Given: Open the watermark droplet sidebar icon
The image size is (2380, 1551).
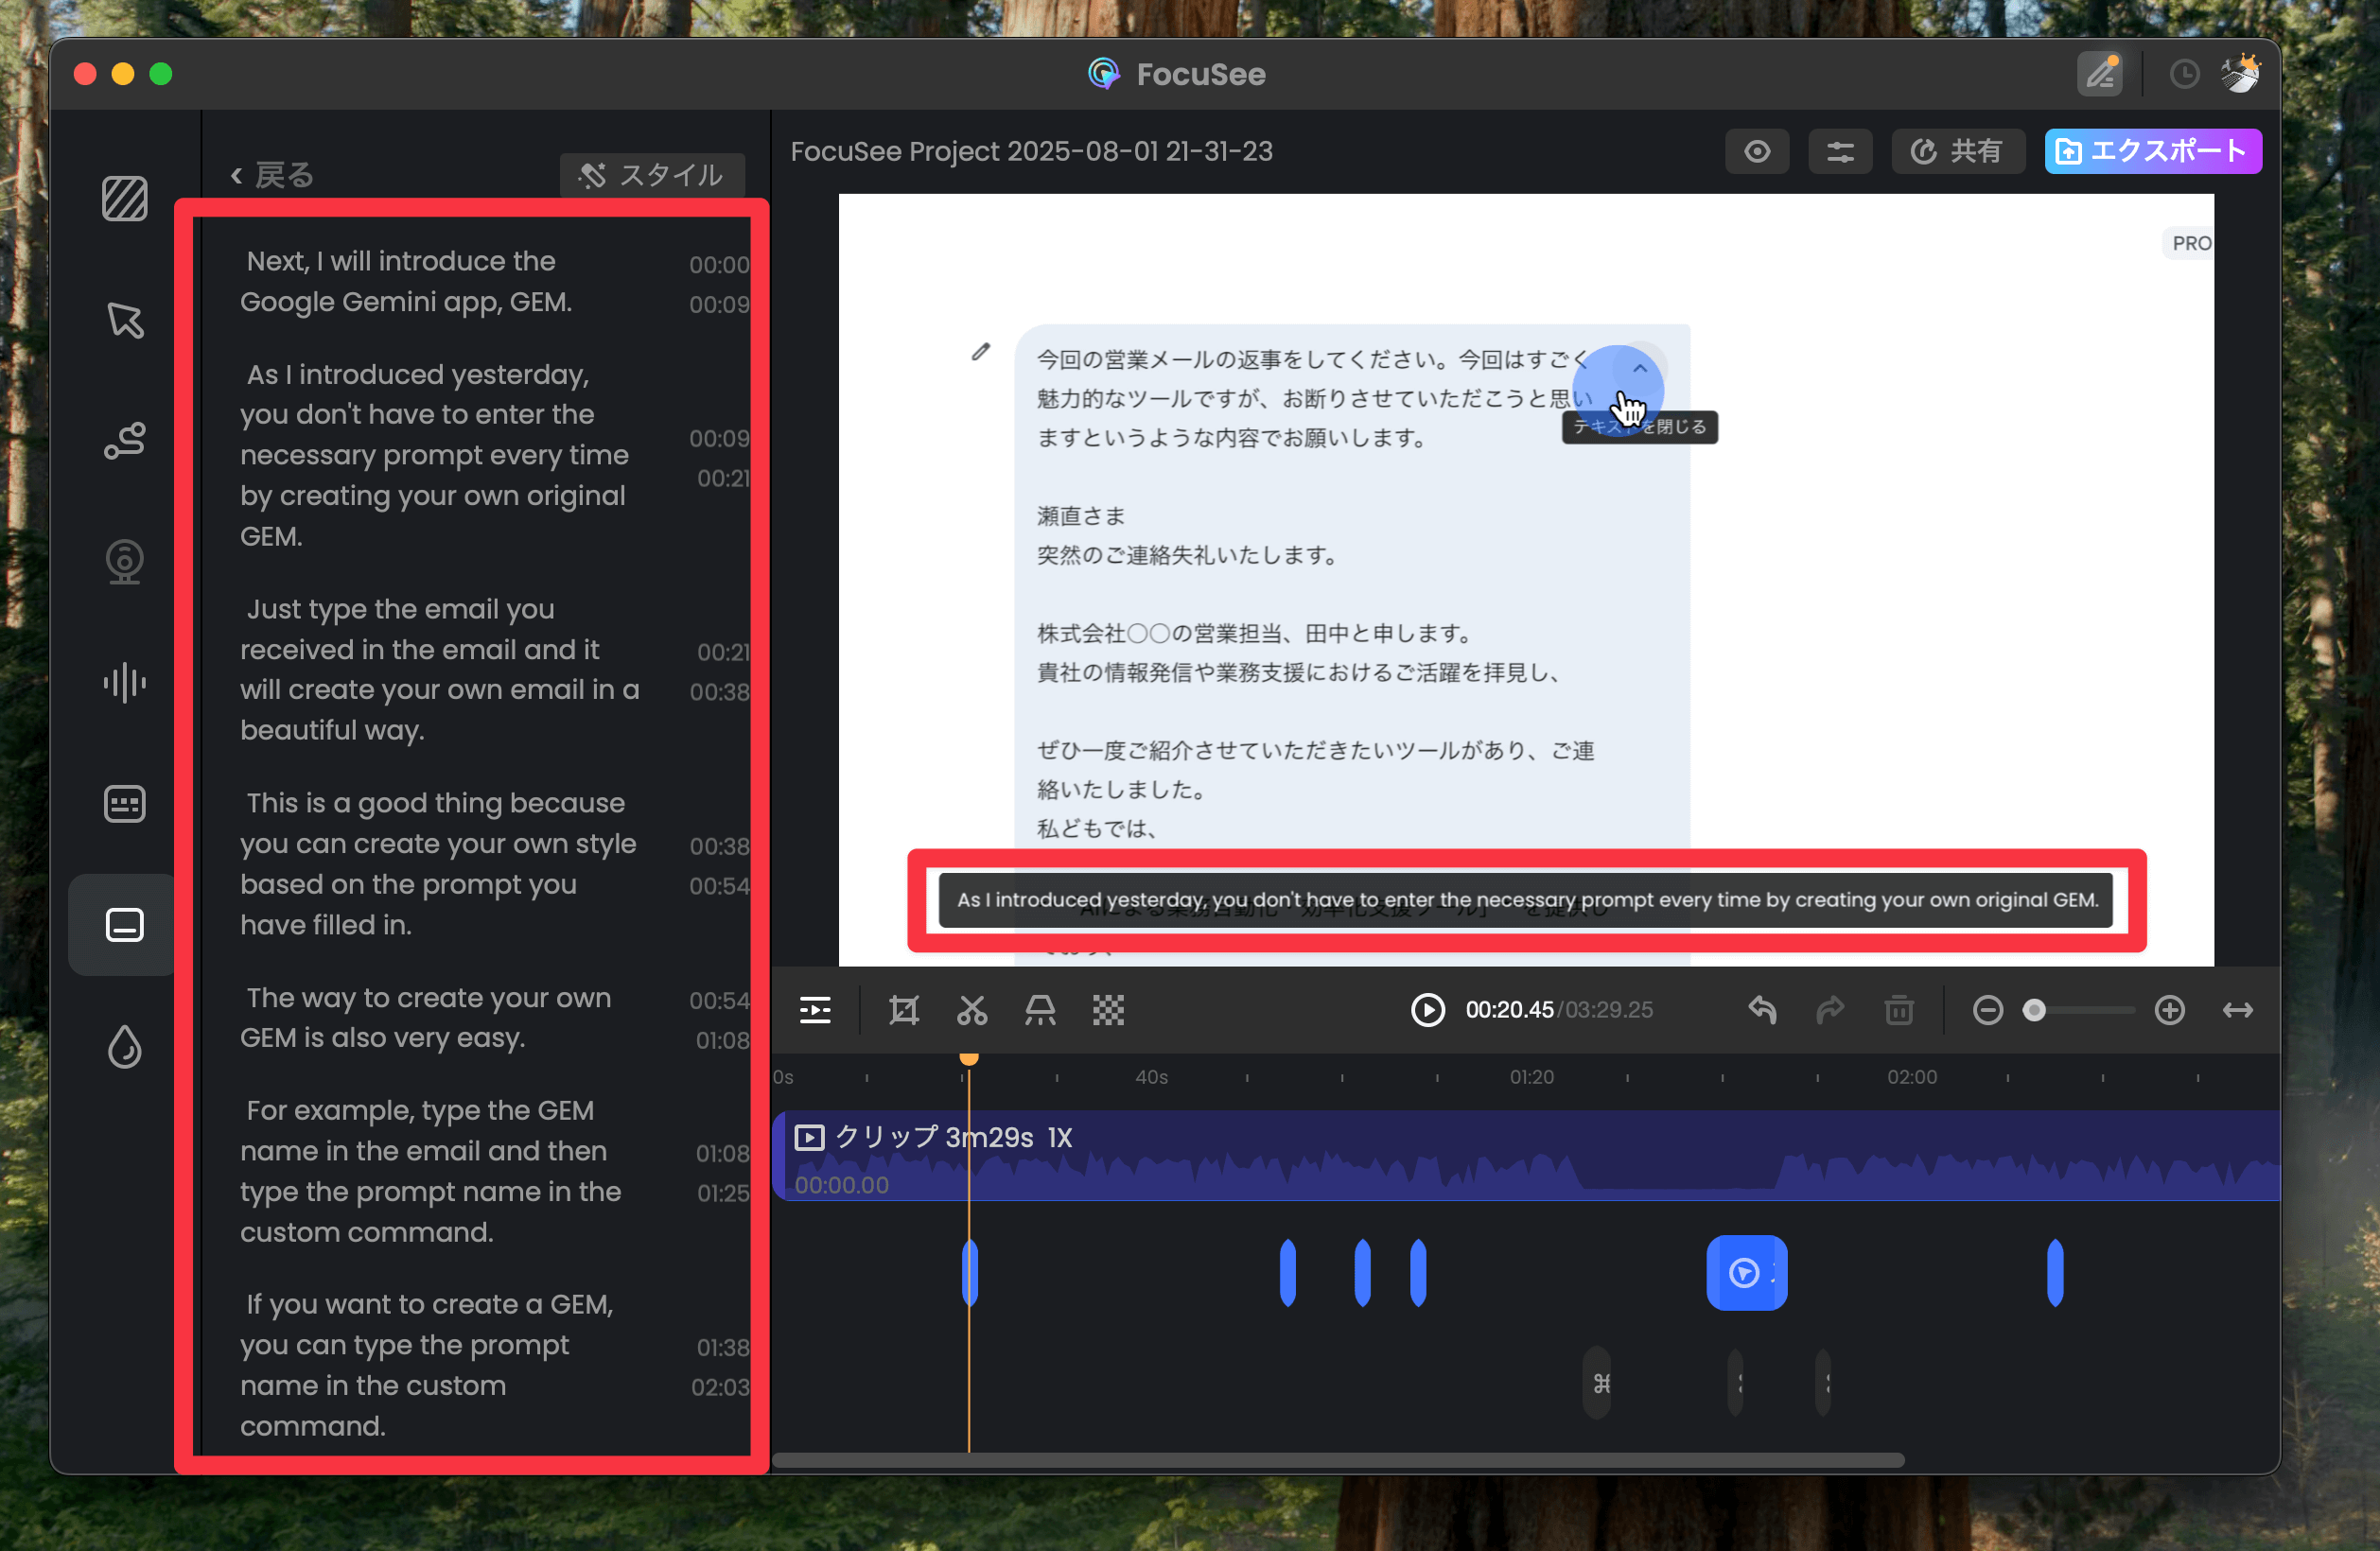Looking at the screenshot, I should [124, 1046].
